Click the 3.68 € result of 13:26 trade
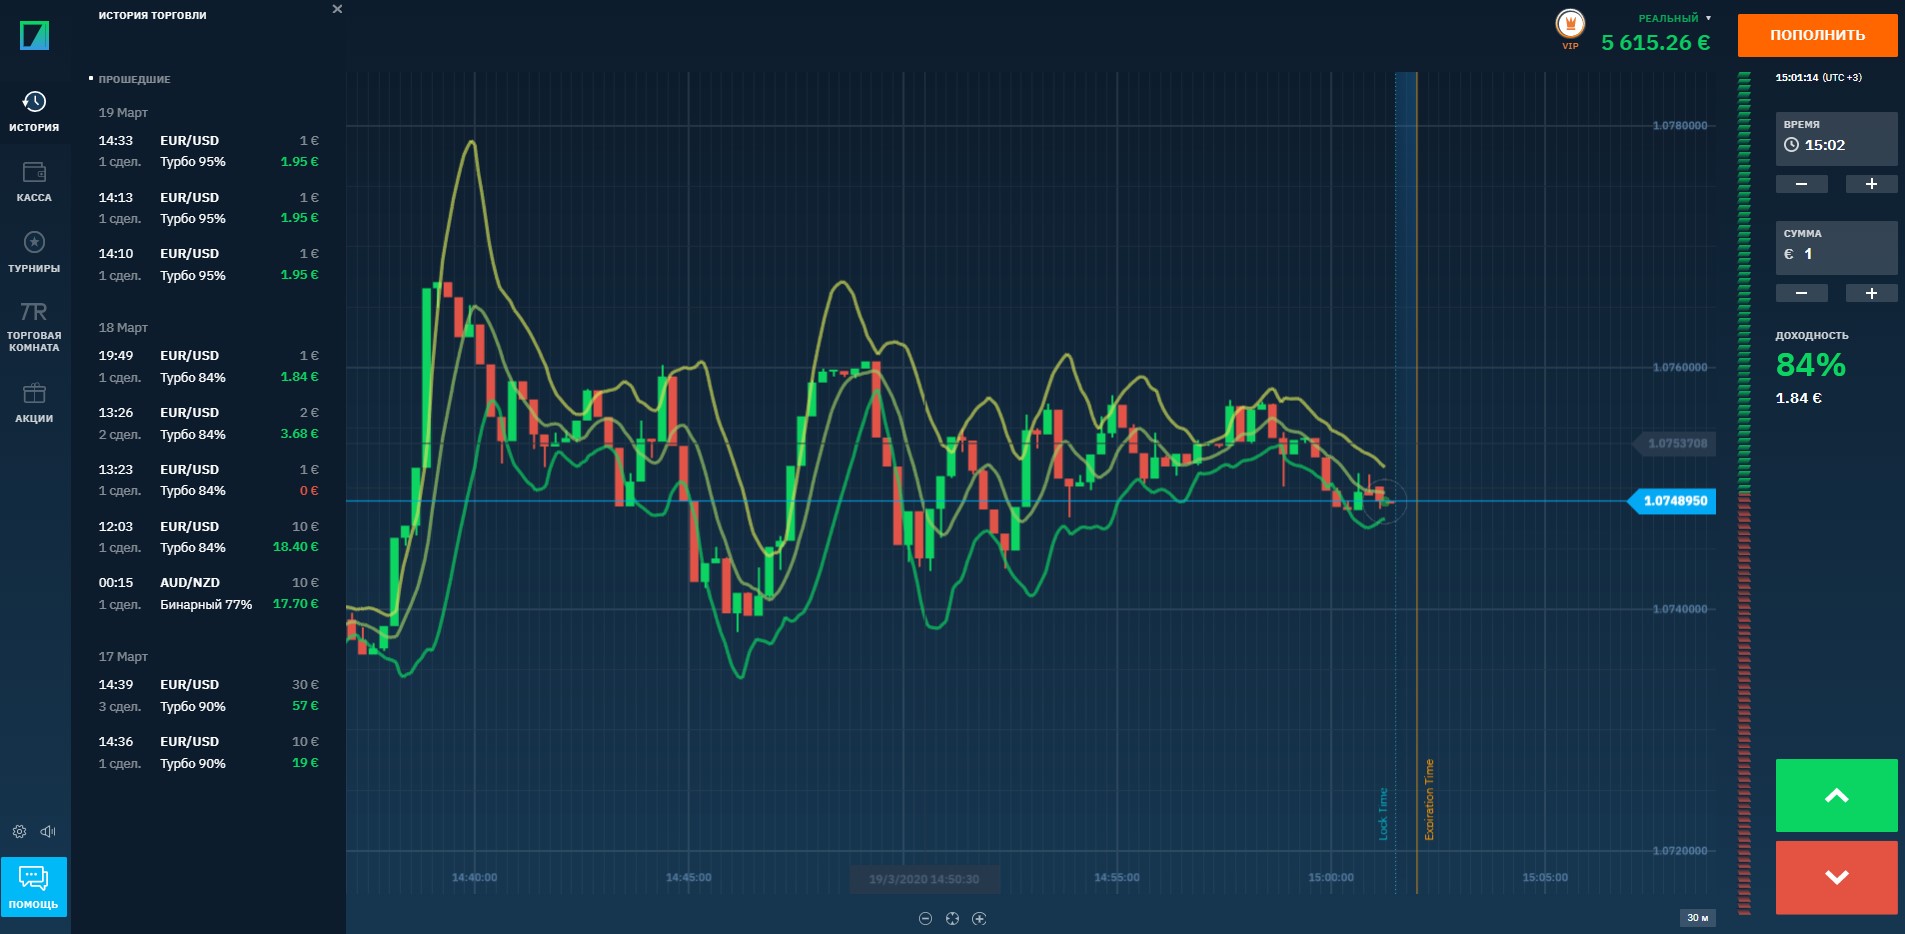 [299, 434]
